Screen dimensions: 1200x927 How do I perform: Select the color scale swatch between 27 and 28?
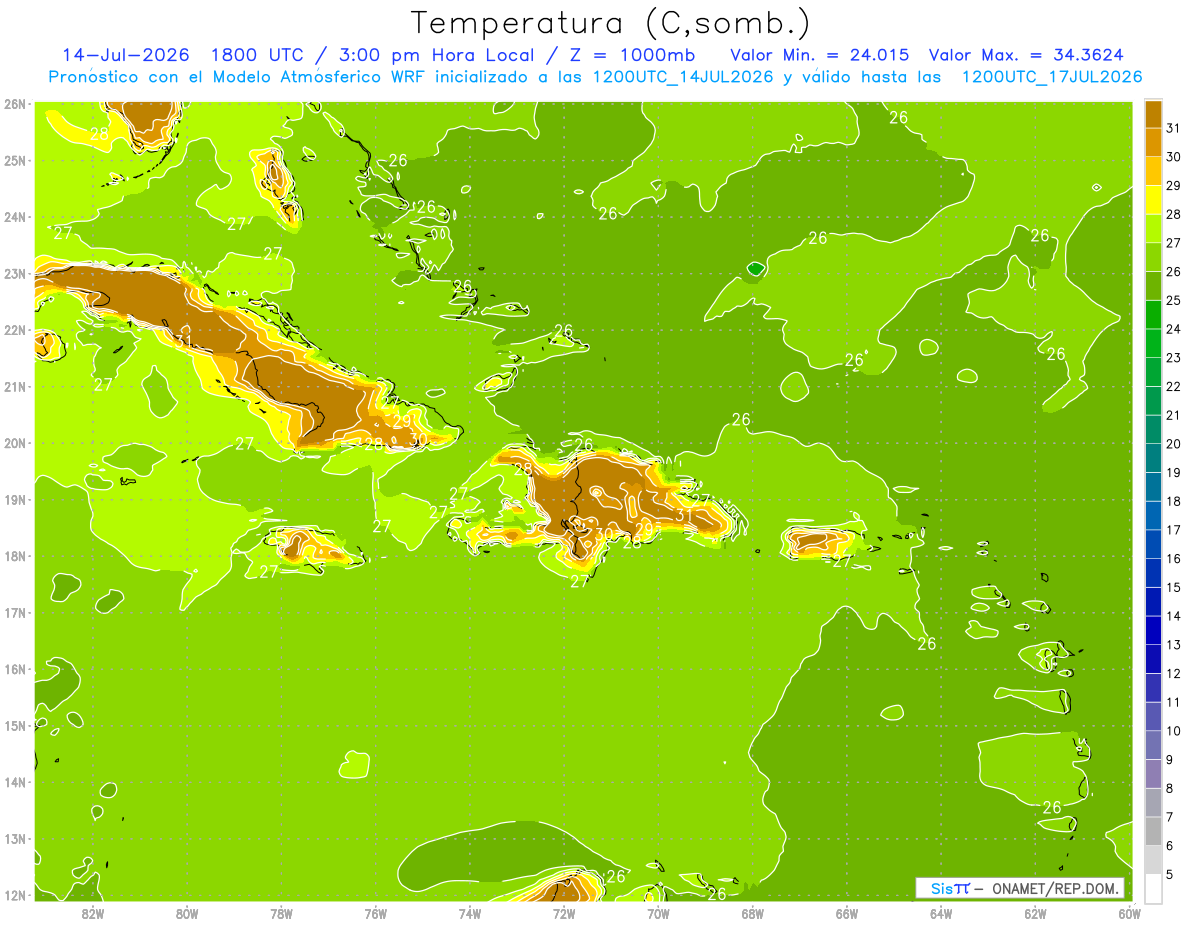pos(1153,228)
